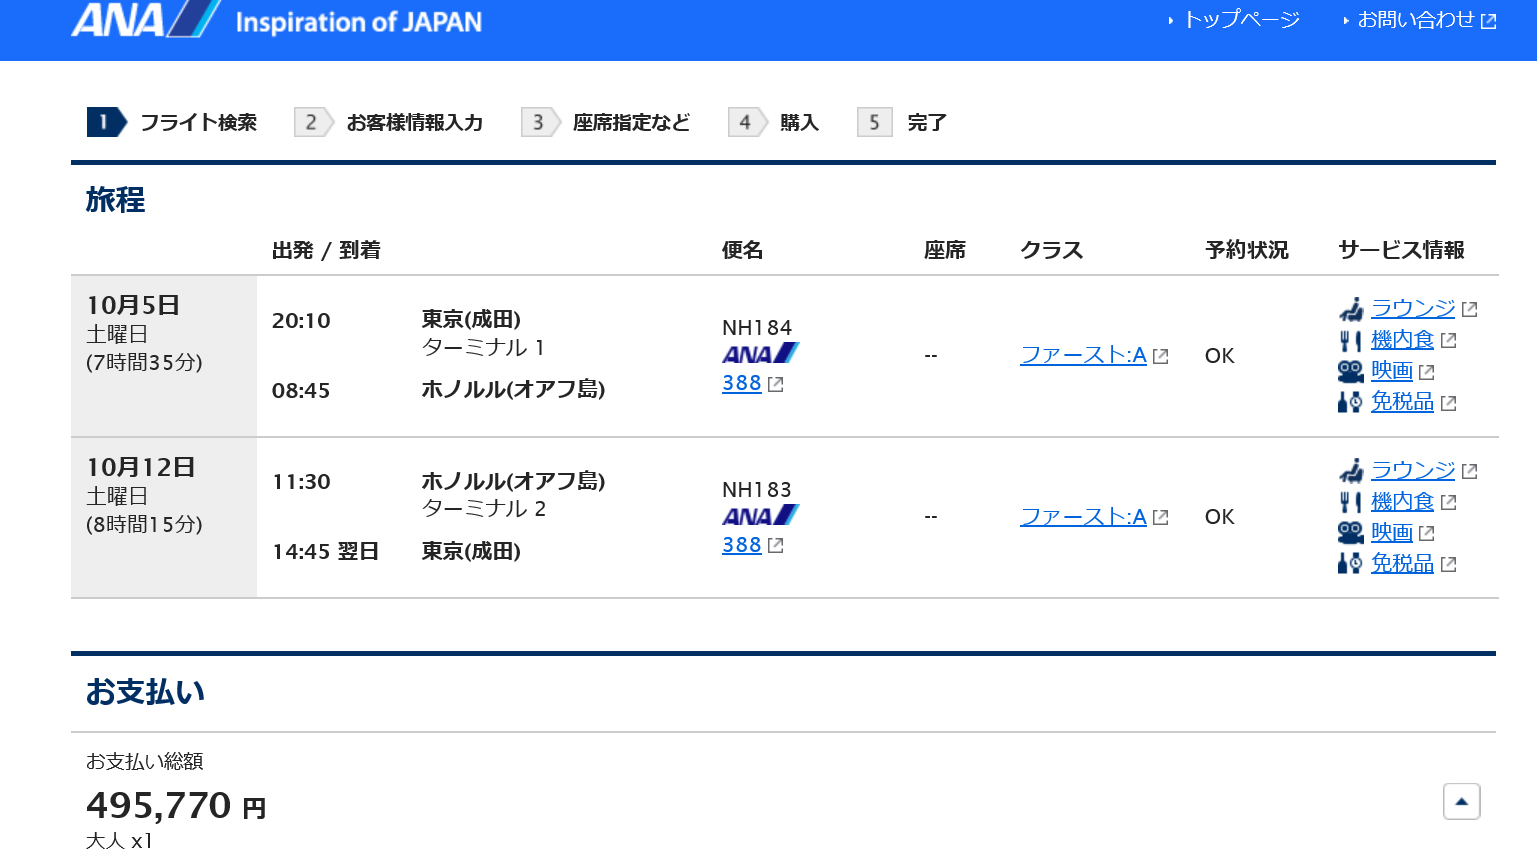Click lounge seat icon in NH184 row
Screen dimensions: 1537x865
click(x=1351, y=308)
